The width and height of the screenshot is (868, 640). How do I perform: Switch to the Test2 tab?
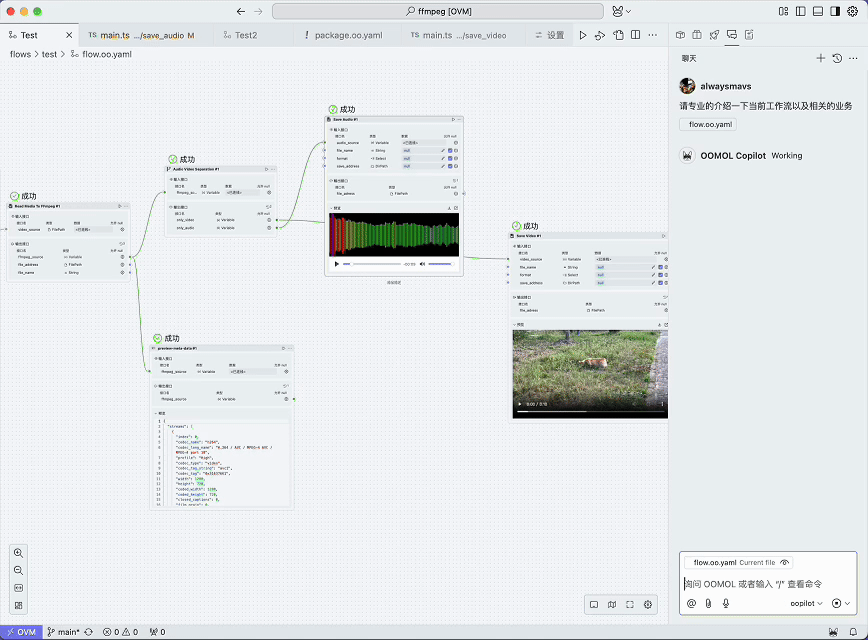pyautogui.click(x=245, y=35)
